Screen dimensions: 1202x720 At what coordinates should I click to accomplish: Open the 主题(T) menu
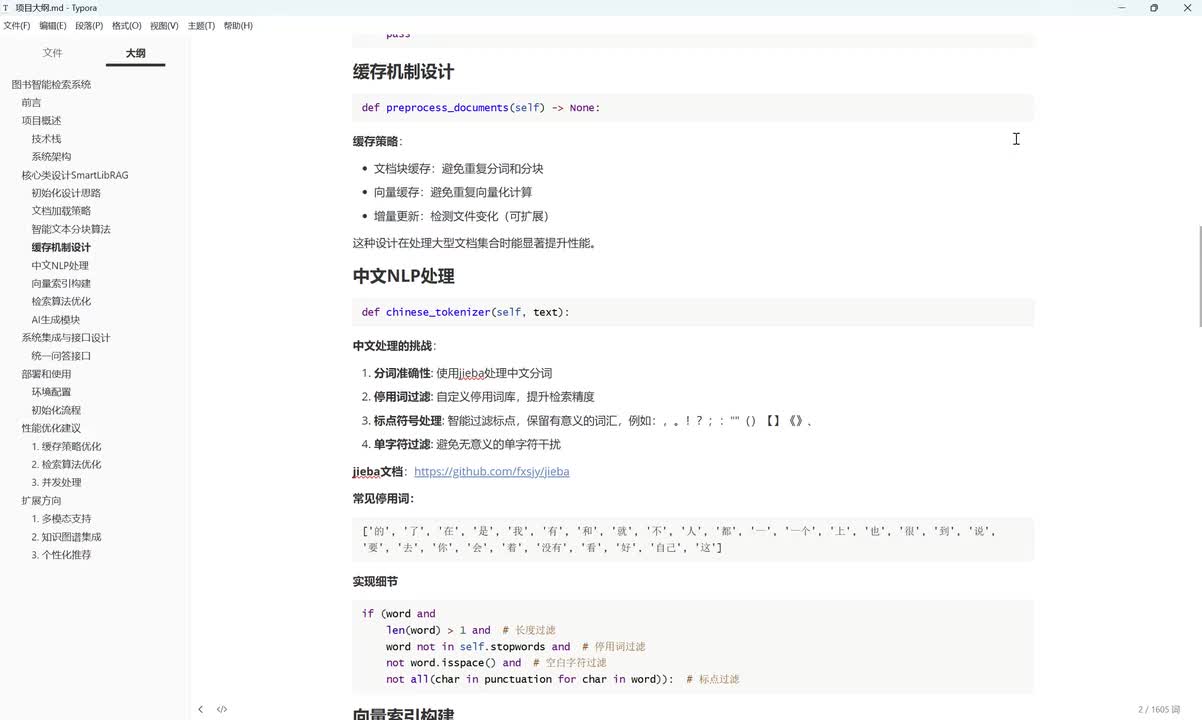(x=201, y=26)
